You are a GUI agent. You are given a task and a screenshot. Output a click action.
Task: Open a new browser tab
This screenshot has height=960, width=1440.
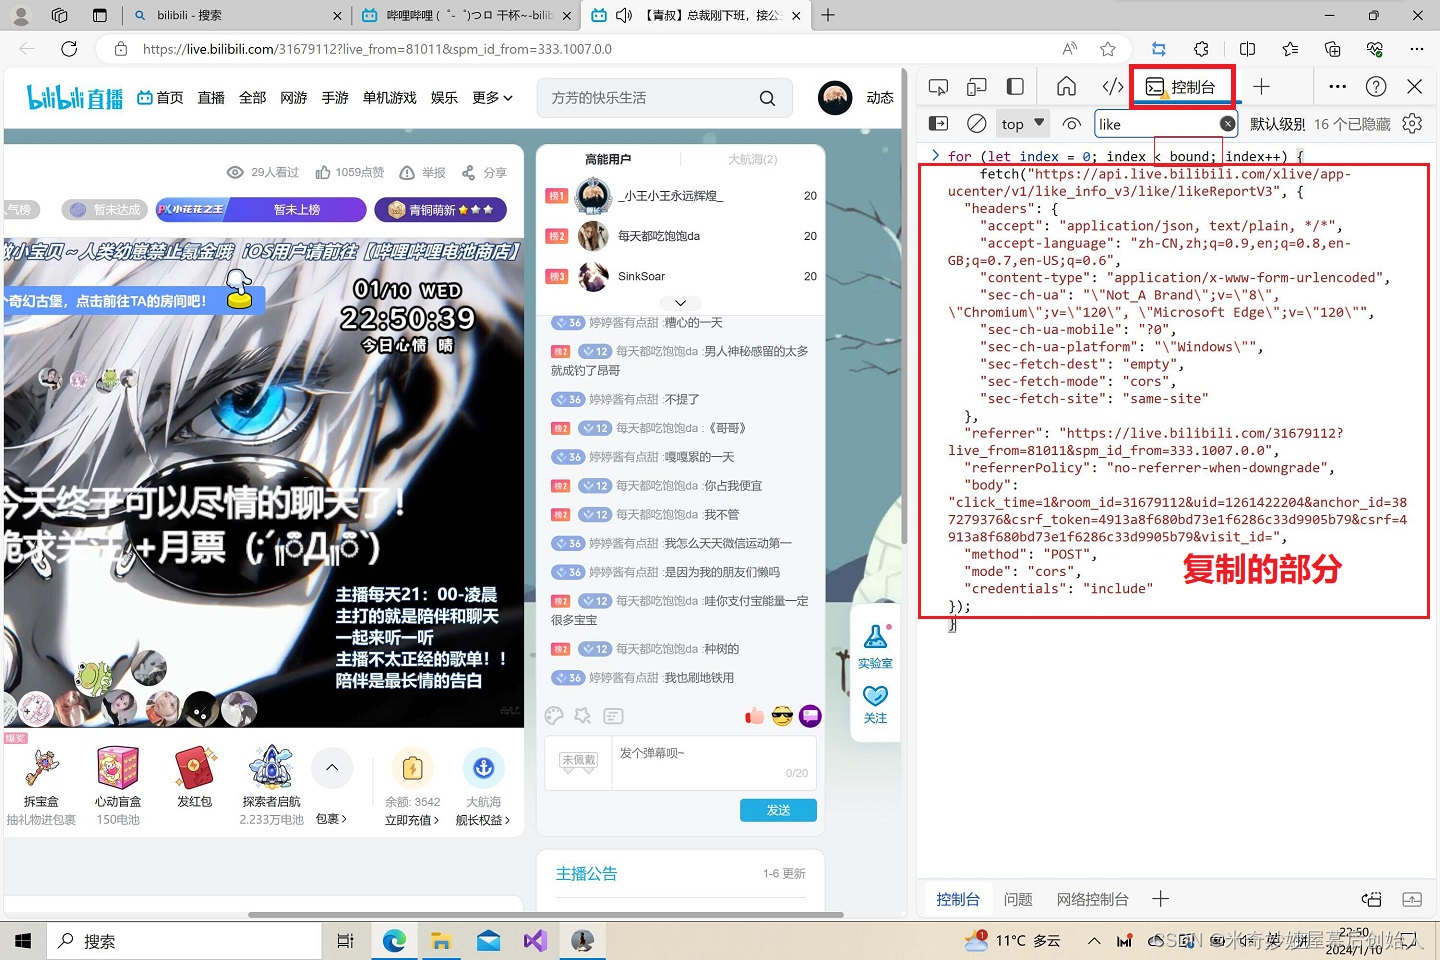[828, 15]
